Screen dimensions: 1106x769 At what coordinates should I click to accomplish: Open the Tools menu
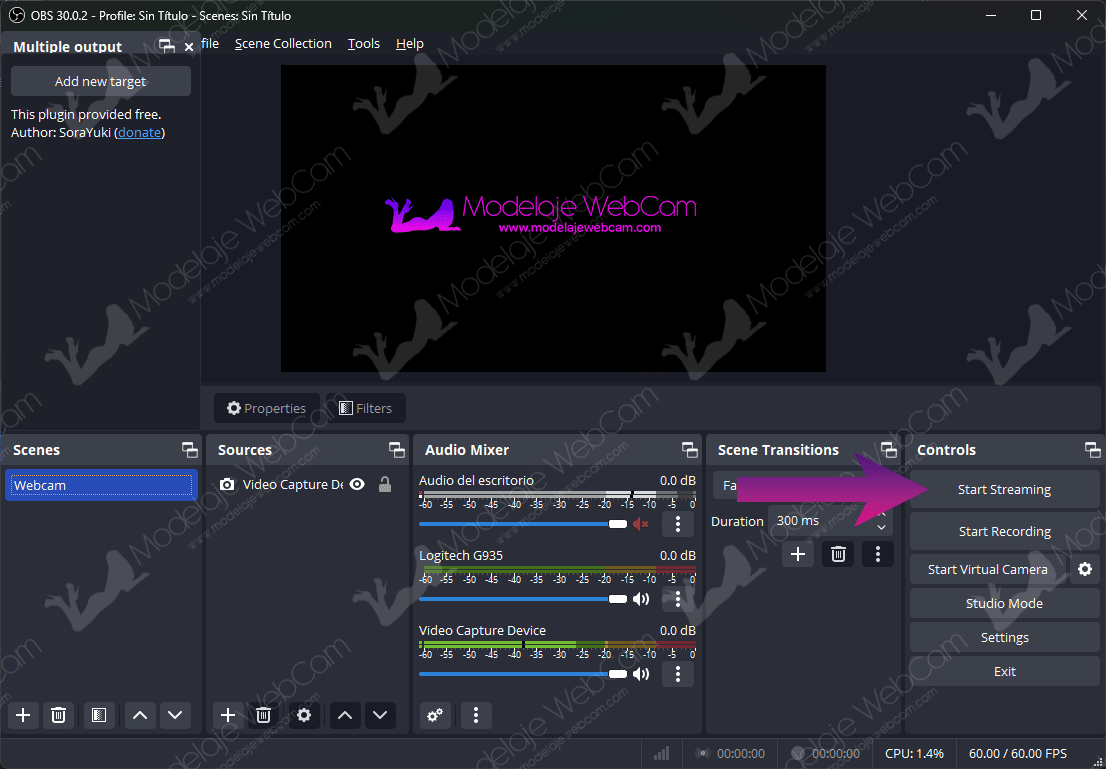coord(363,43)
